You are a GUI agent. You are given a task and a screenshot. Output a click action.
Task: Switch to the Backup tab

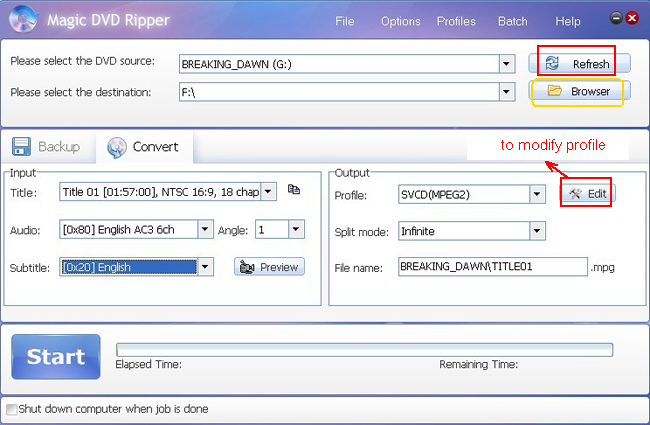(x=46, y=147)
